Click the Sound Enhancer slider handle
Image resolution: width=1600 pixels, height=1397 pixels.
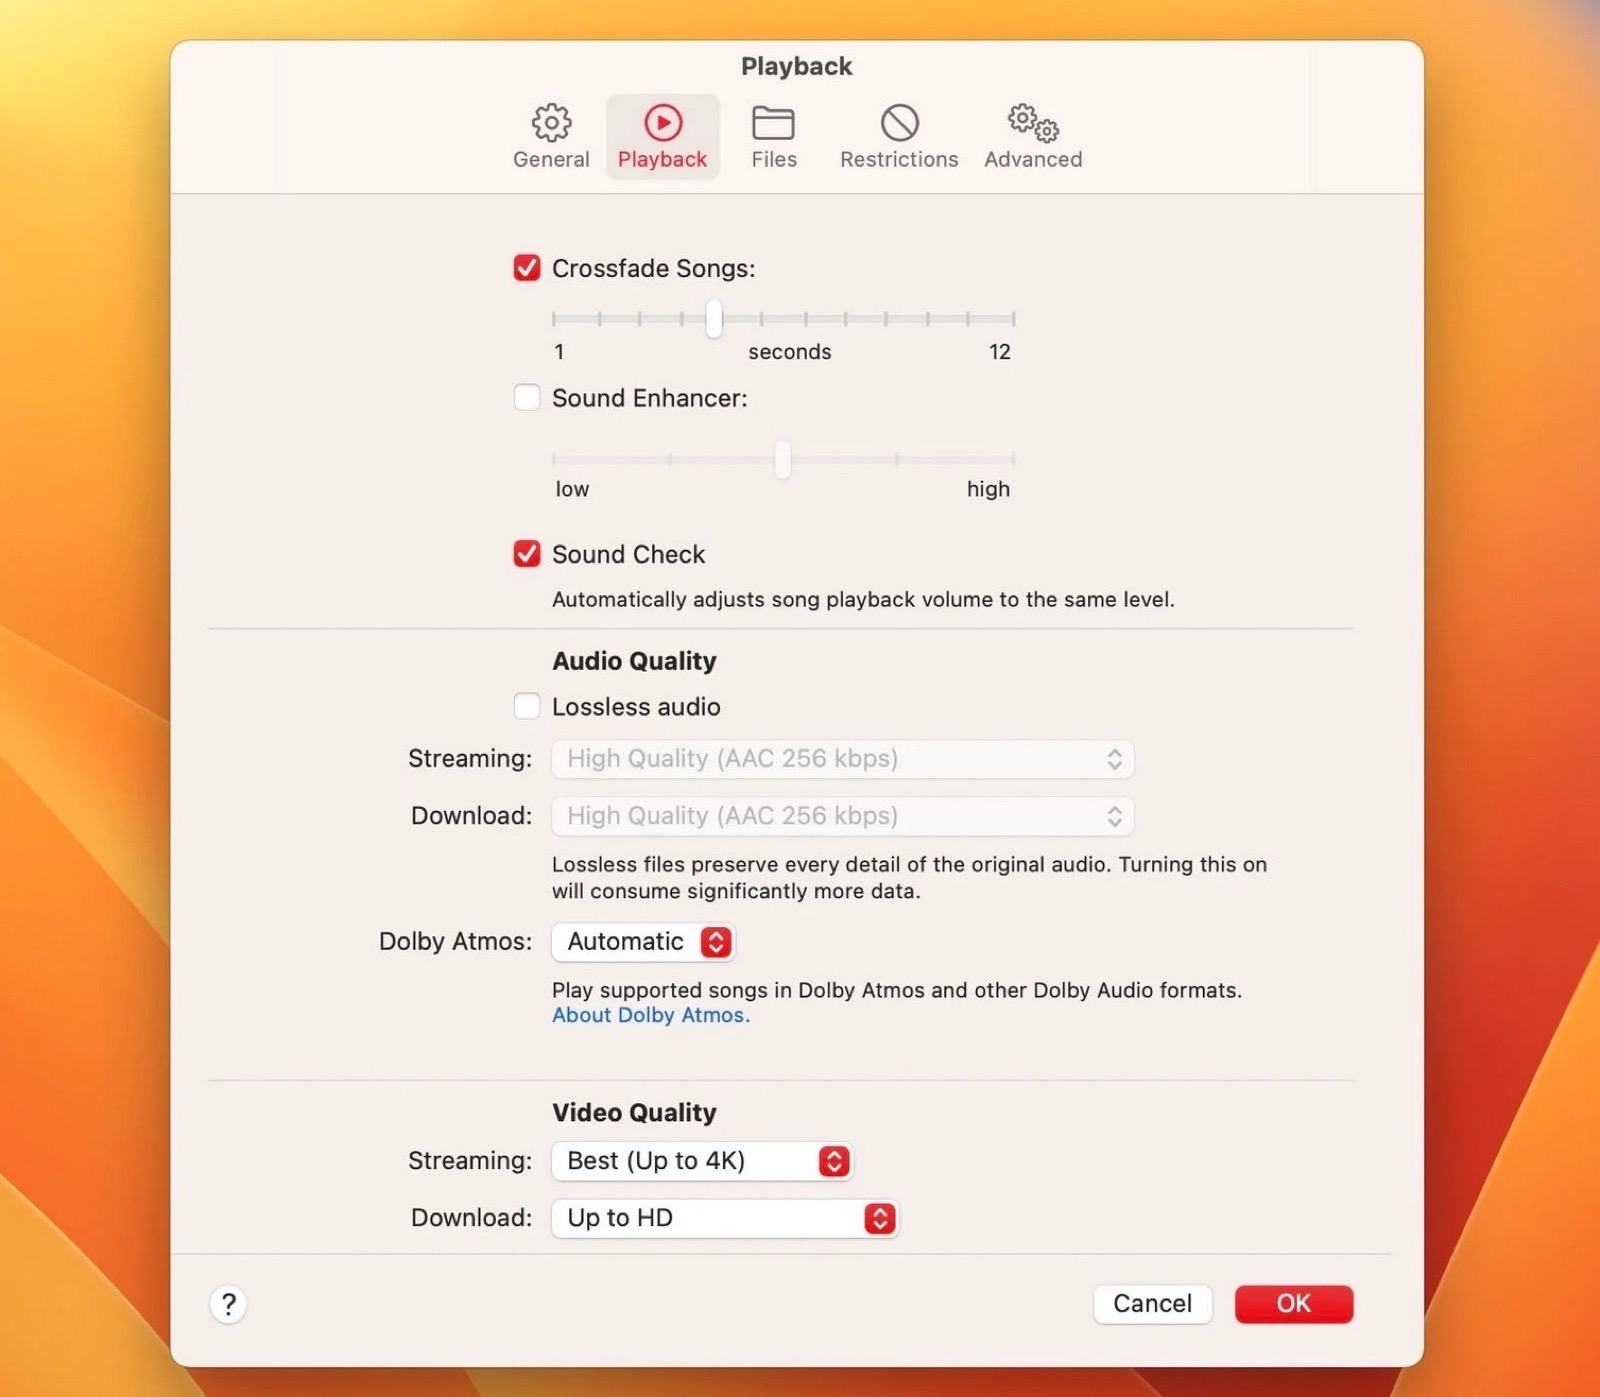783,459
